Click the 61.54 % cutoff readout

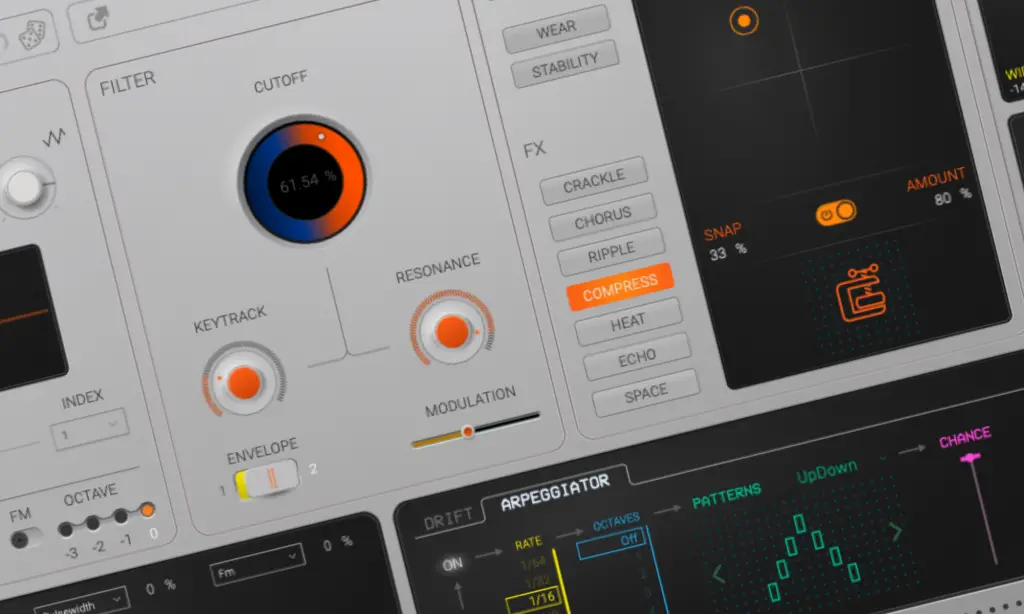tap(308, 182)
